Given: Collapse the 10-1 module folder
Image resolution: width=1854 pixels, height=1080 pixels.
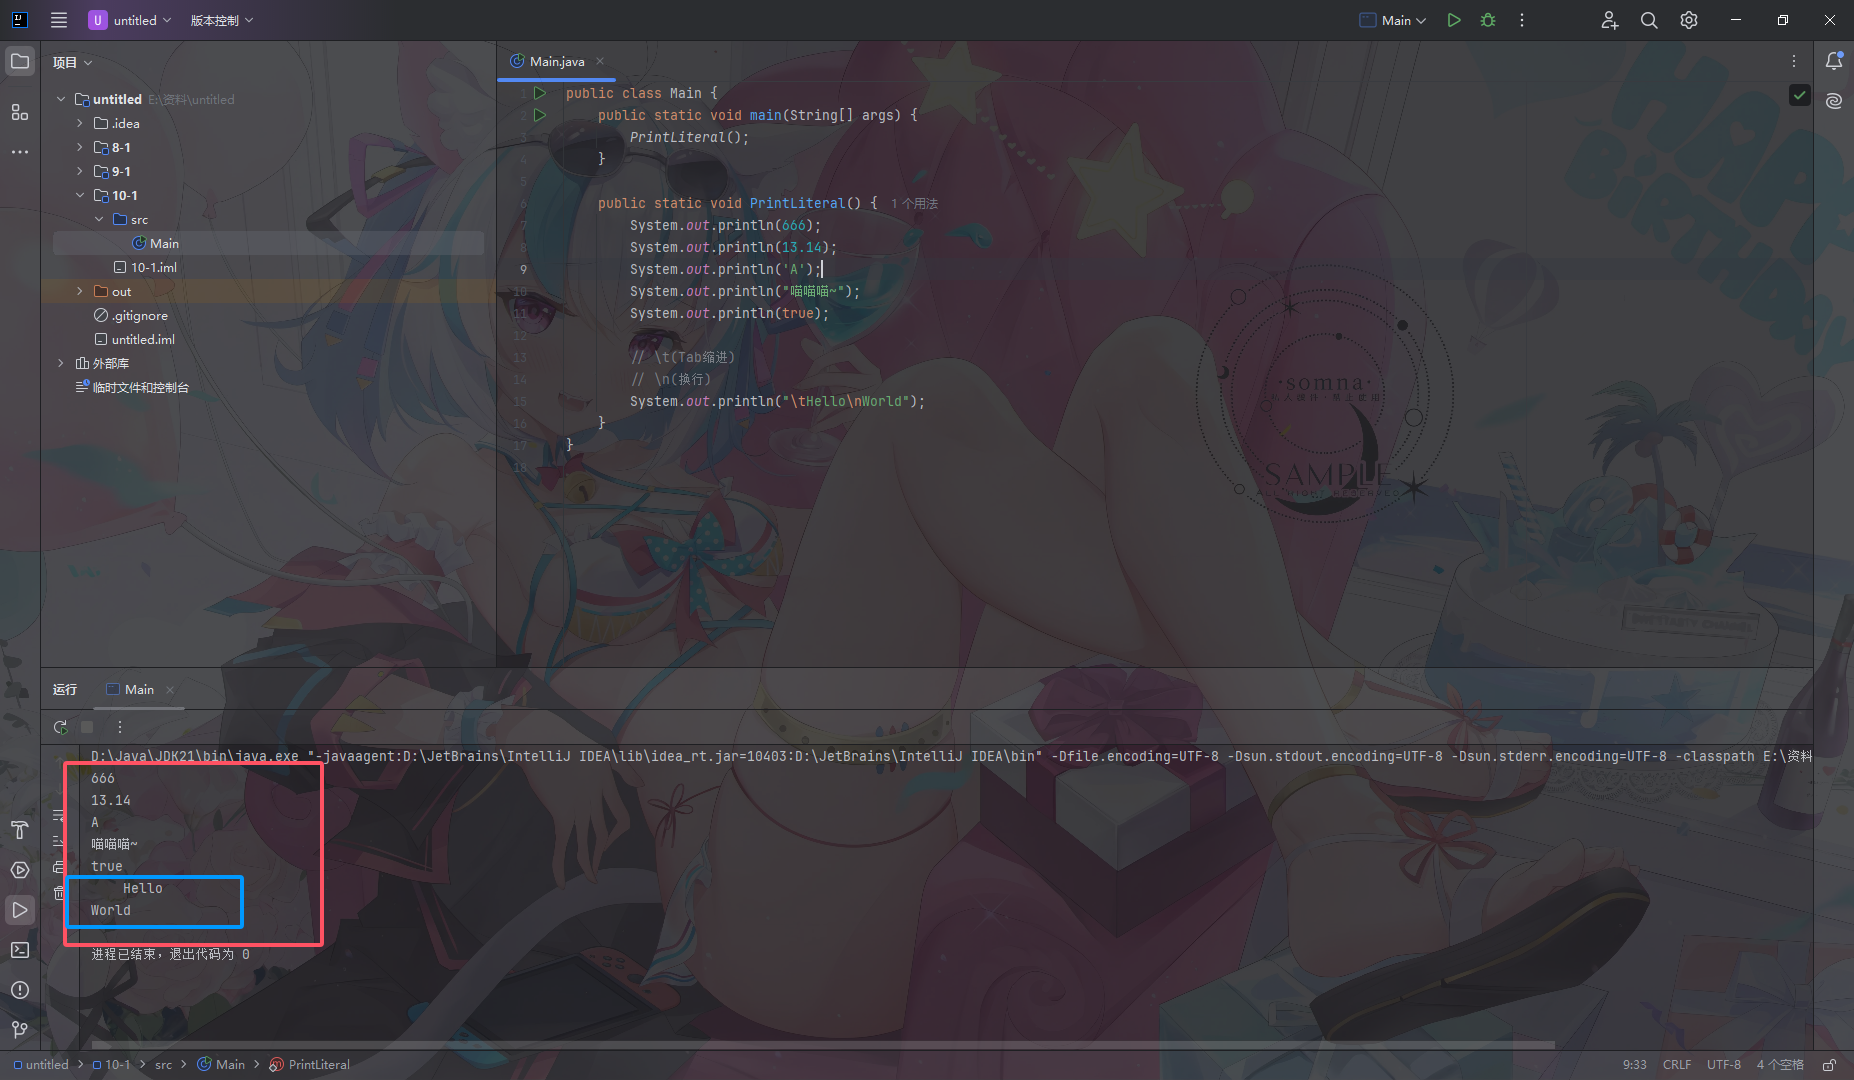Looking at the screenshot, I should point(80,195).
